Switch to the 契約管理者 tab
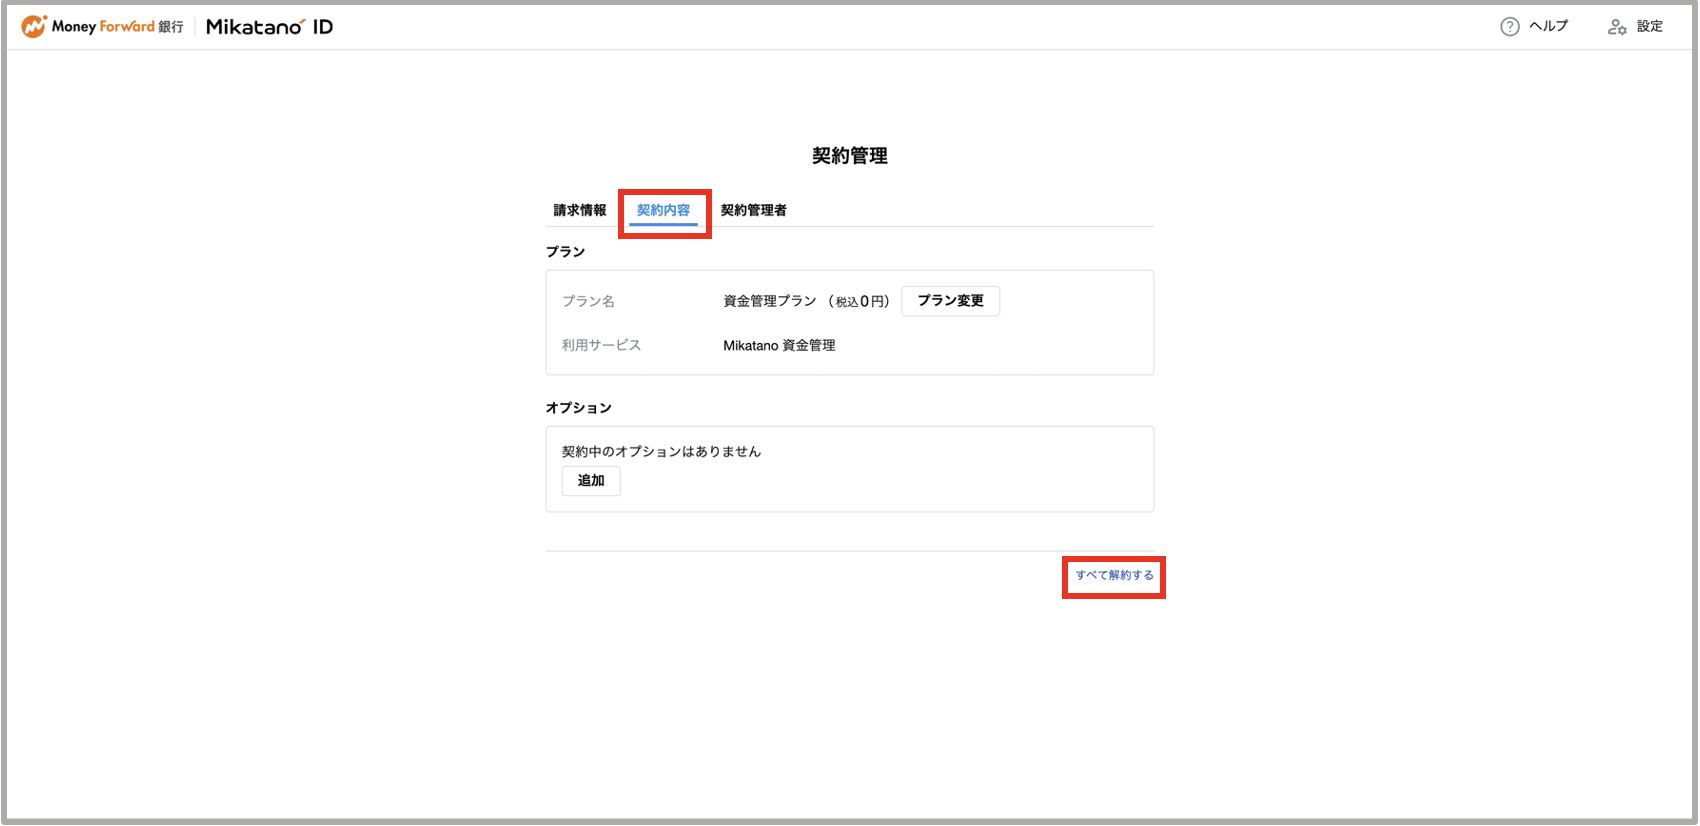Screen dimensions: 1700x826 pos(753,210)
